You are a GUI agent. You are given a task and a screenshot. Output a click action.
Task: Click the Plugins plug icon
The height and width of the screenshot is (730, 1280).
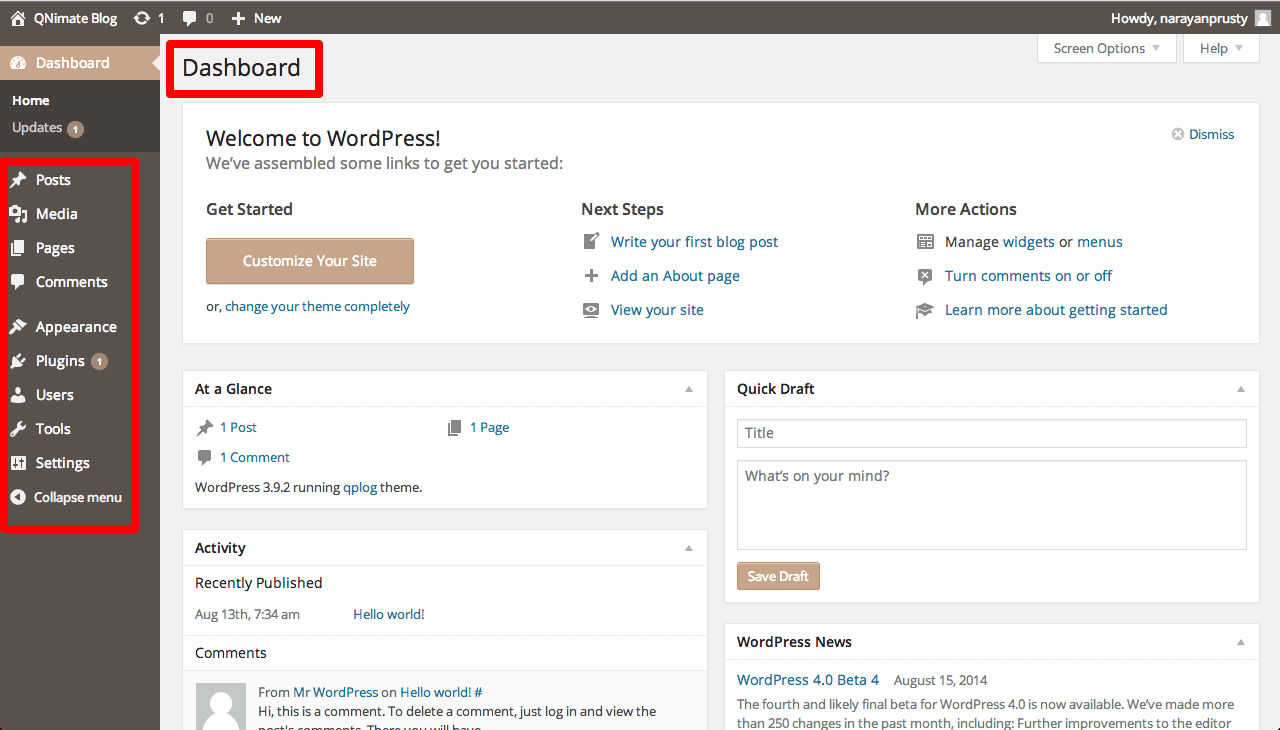(x=18, y=361)
